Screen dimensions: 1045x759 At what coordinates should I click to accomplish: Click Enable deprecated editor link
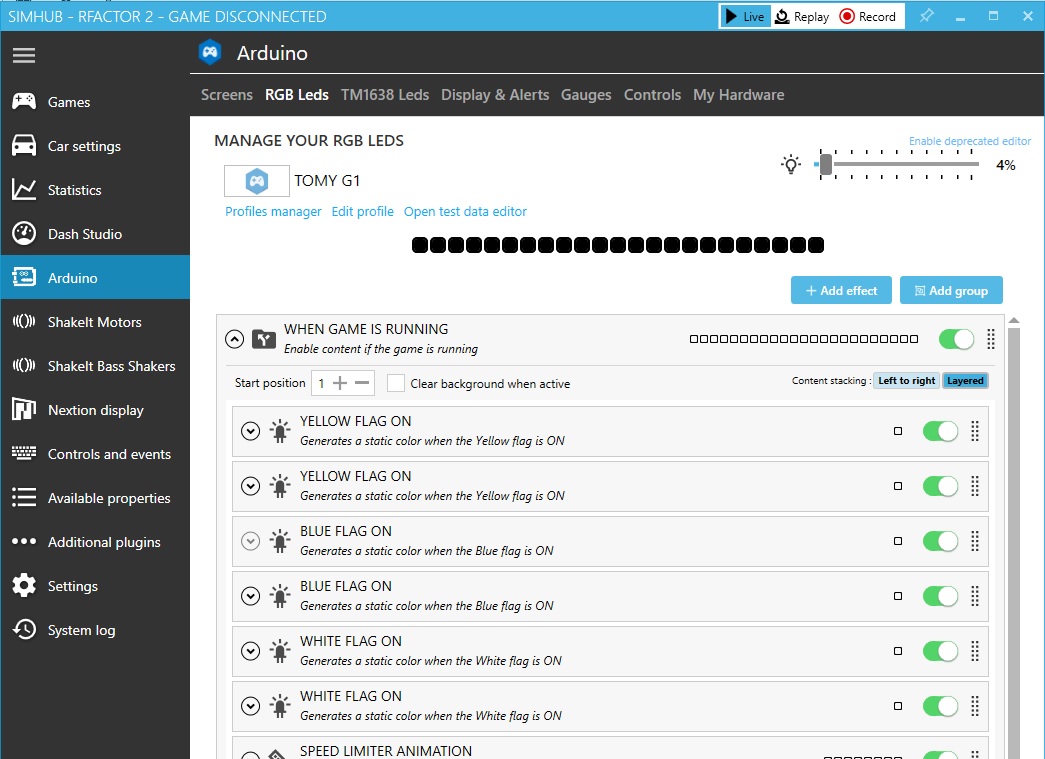[970, 141]
